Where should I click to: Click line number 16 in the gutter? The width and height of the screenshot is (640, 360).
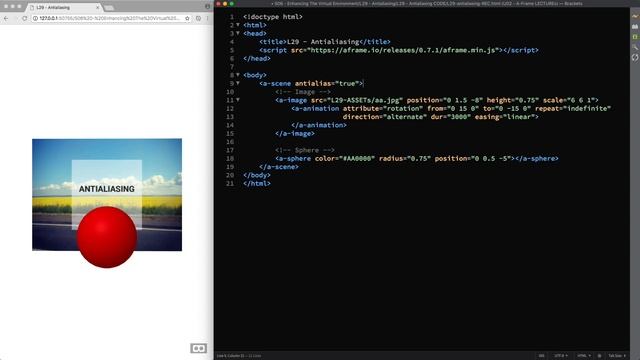(230, 142)
